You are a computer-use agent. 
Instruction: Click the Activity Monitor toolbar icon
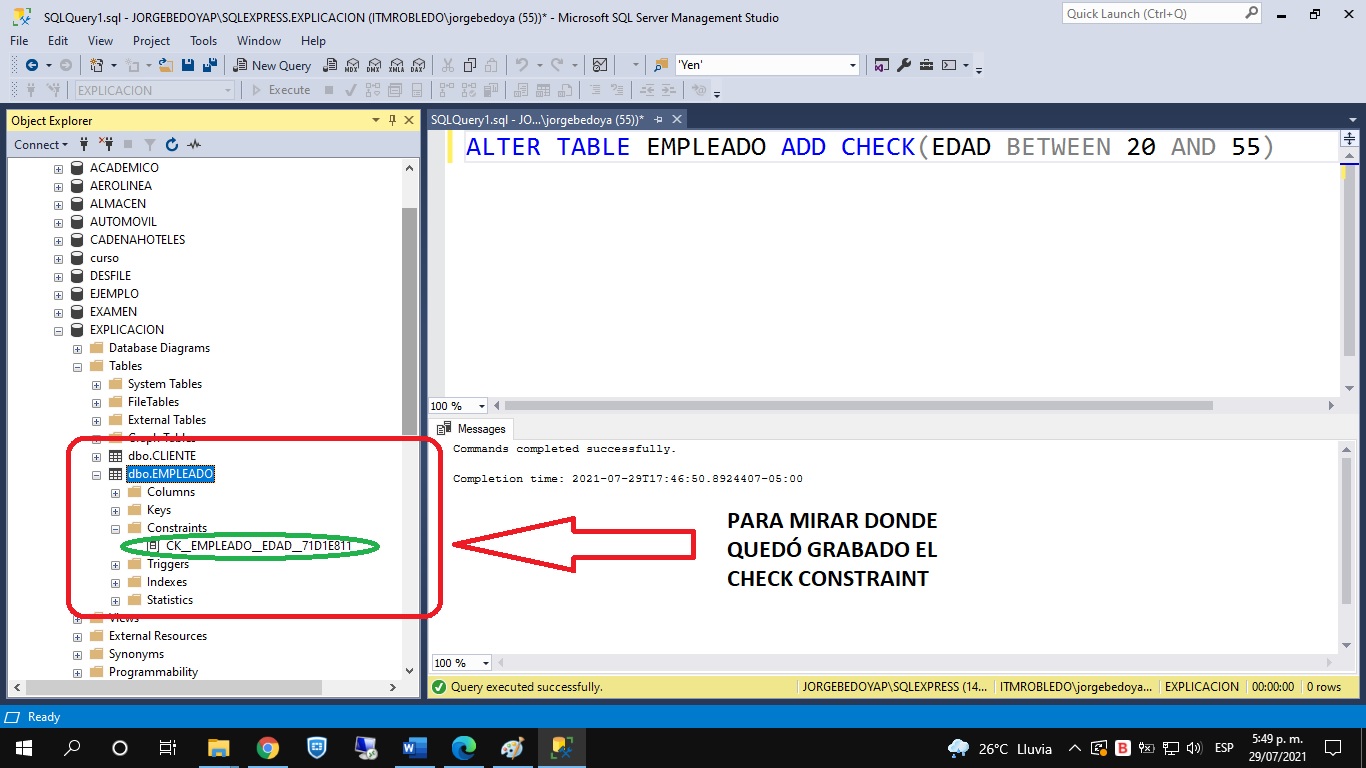(x=600, y=65)
